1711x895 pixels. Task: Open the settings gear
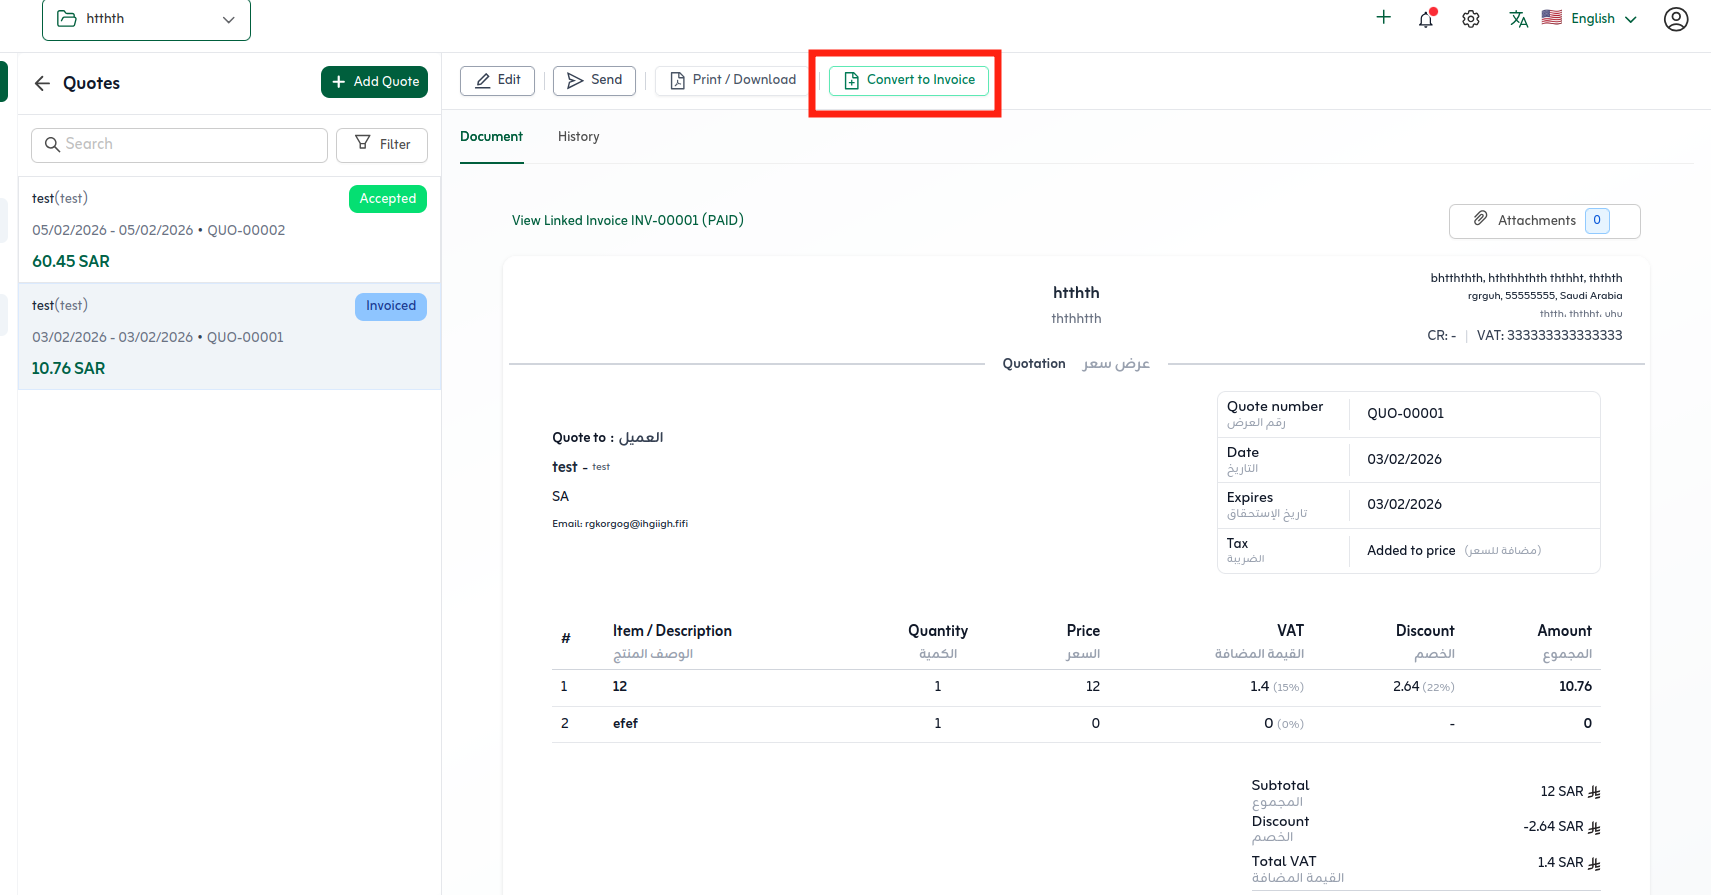1471,19
